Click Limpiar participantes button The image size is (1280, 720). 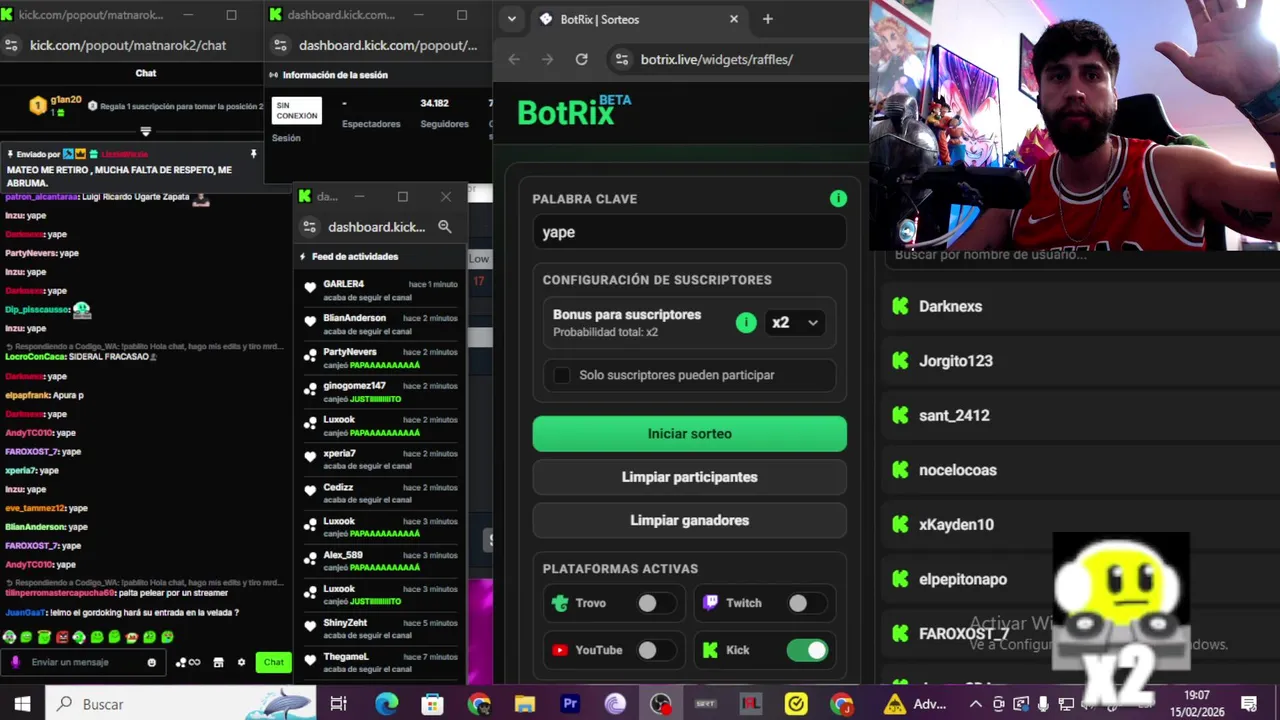689,477
